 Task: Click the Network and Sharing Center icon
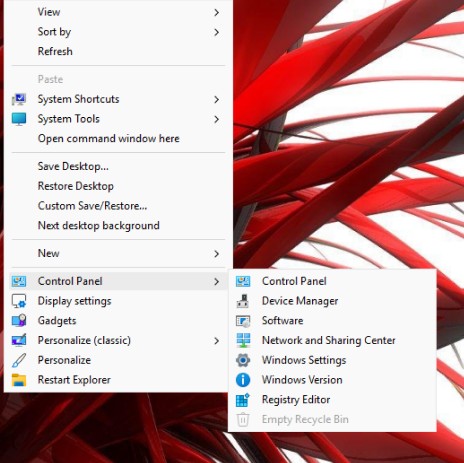coord(243,340)
